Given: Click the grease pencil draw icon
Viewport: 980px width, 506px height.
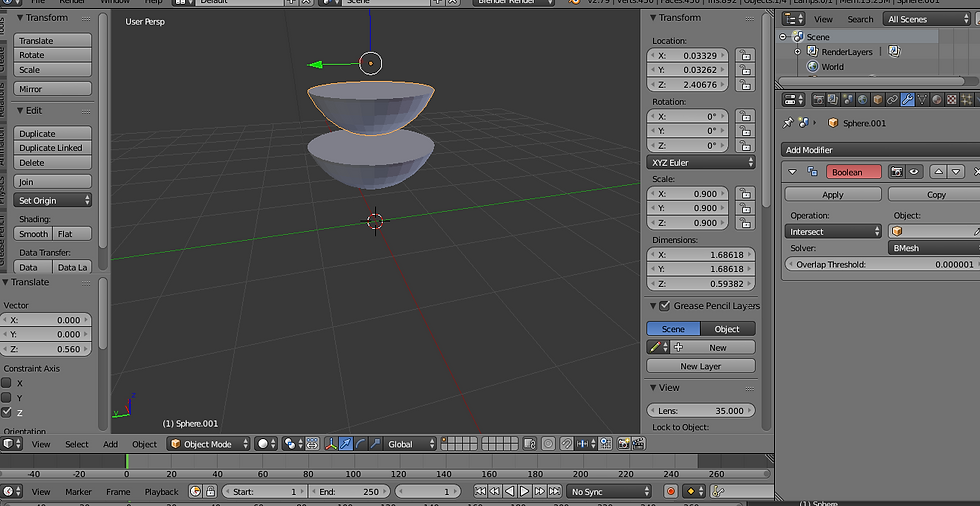Looking at the screenshot, I should tap(655, 347).
